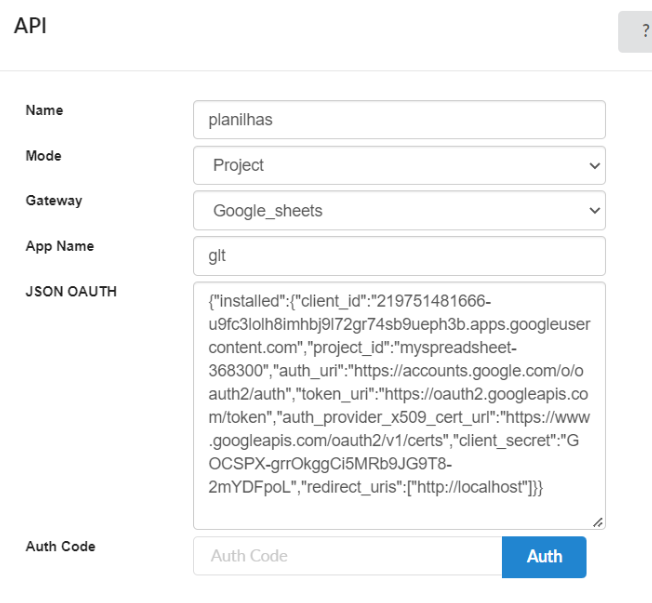Click the Gateway field label
The height and width of the screenshot is (603, 652).
[x=54, y=201]
